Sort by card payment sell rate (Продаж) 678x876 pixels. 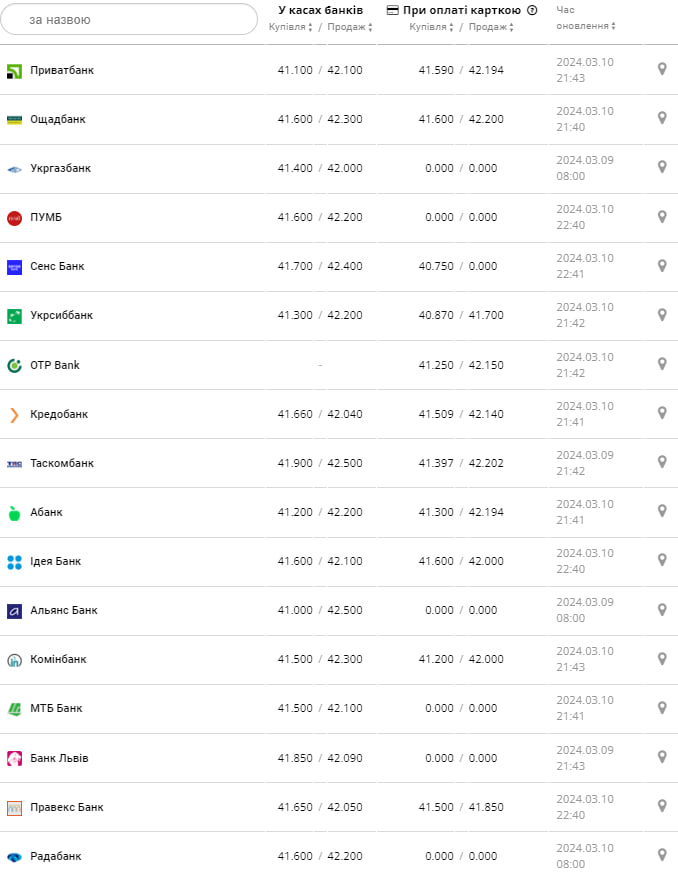pyautogui.click(x=490, y=27)
